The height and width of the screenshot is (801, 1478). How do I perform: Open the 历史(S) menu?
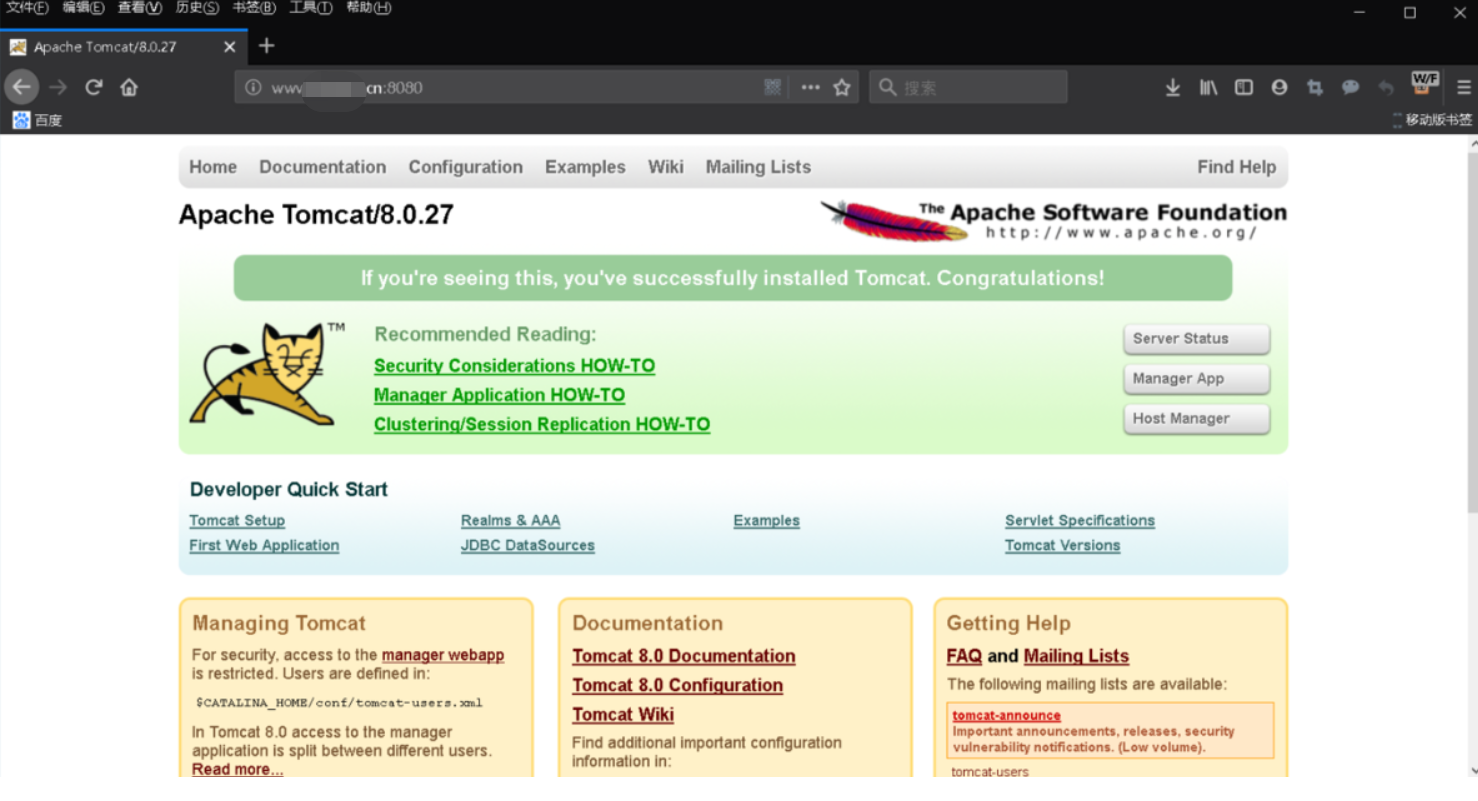(197, 8)
